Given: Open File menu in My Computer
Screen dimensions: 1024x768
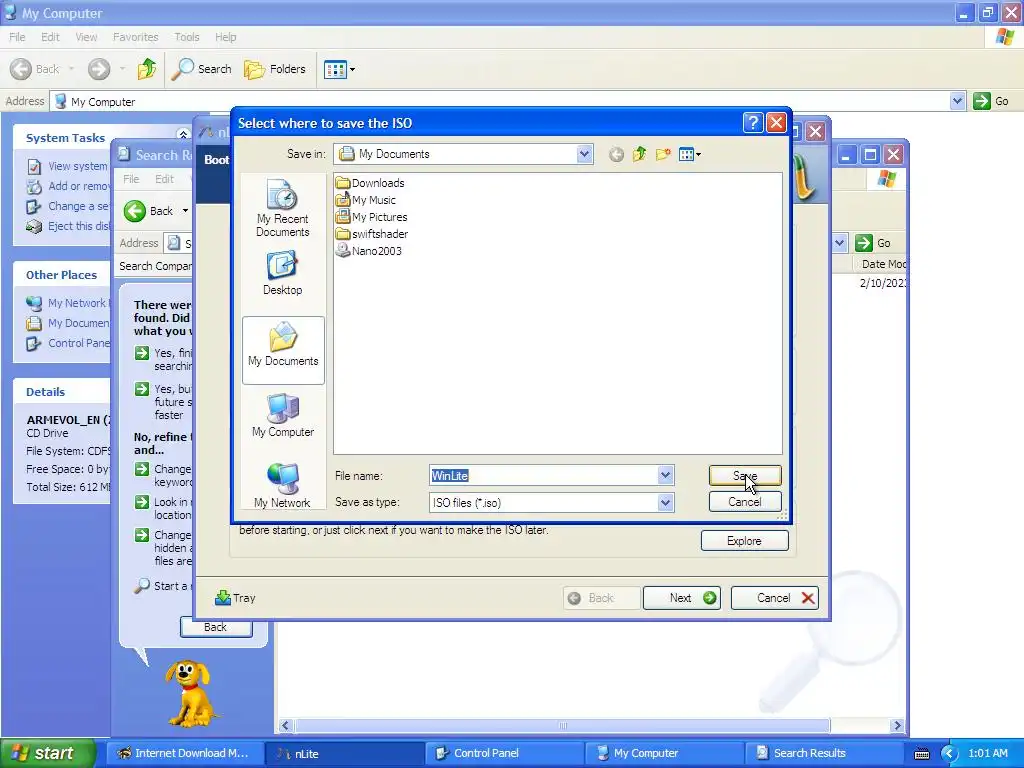Looking at the screenshot, I should point(17,37).
